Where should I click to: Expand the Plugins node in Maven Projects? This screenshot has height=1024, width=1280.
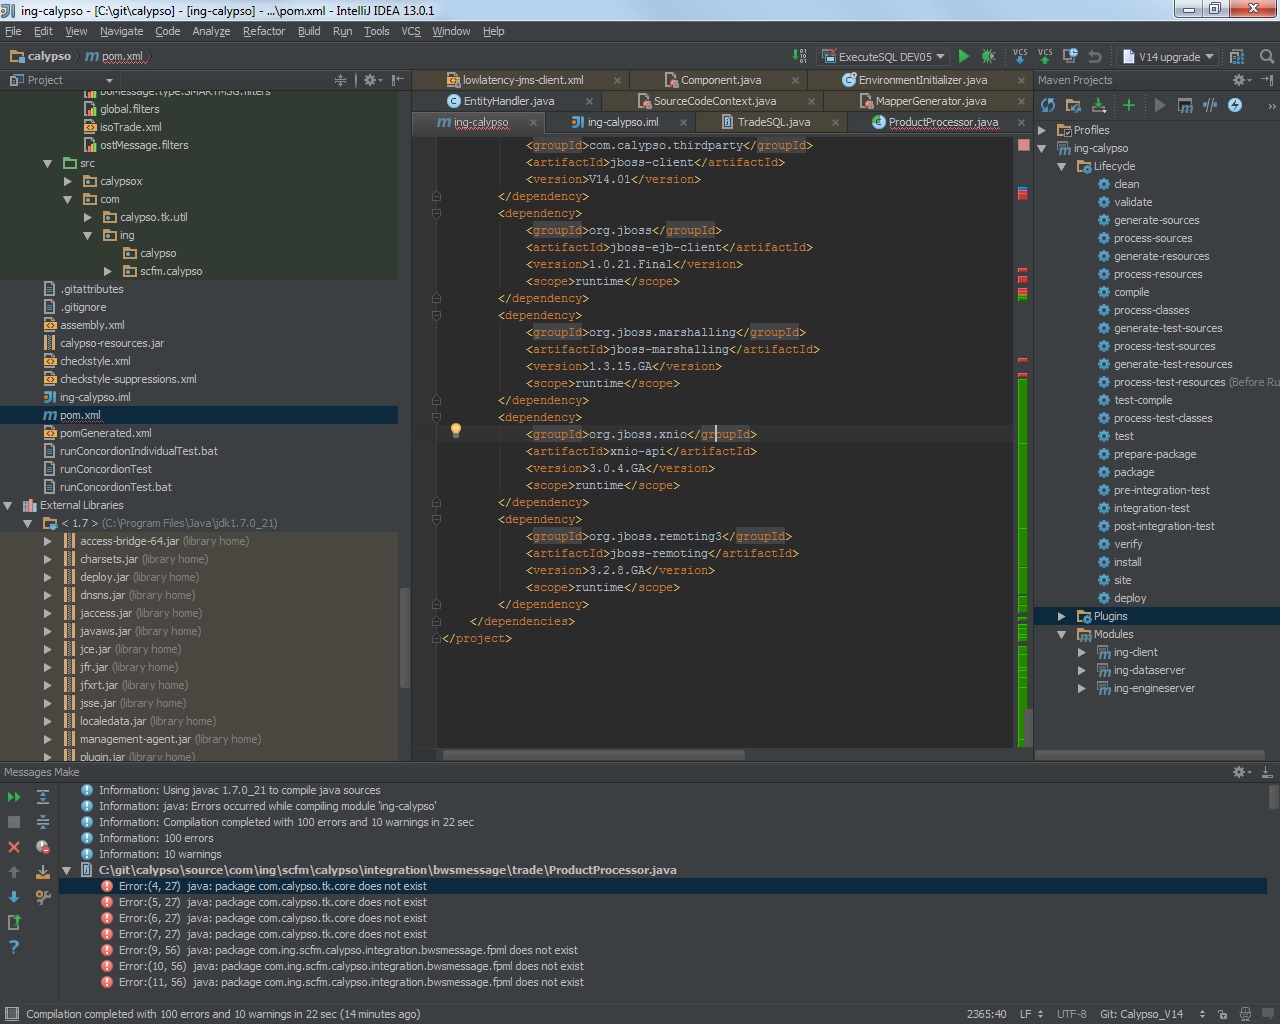click(1062, 616)
